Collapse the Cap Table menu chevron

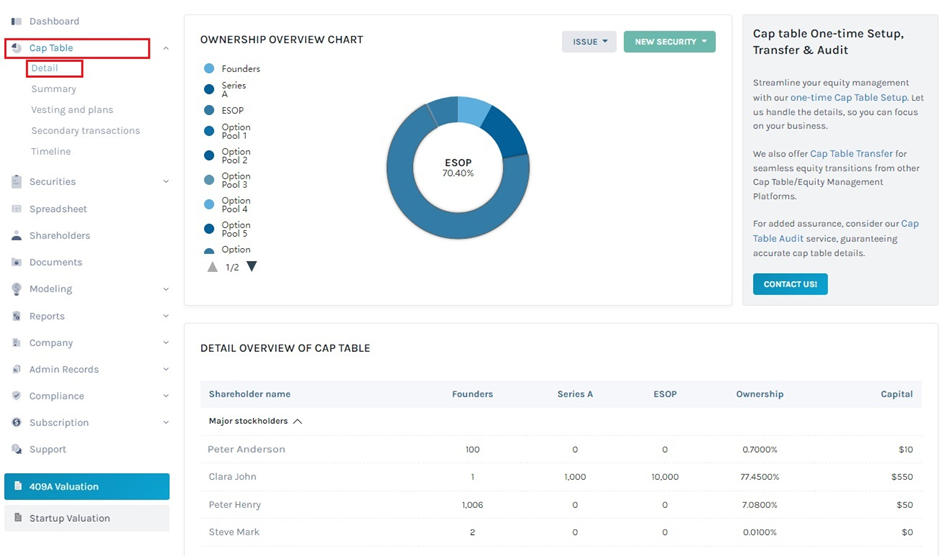[x=166, y=48]
